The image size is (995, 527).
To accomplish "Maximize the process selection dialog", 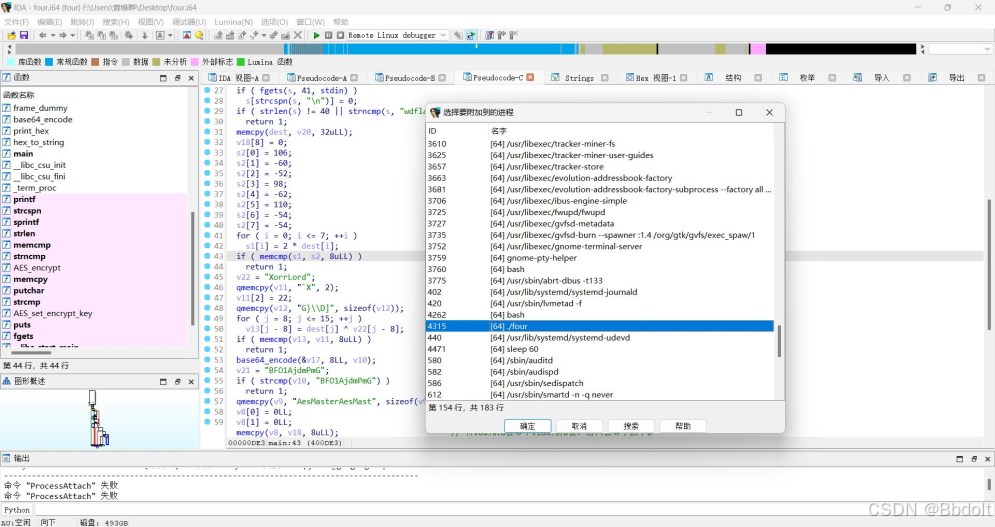I will click(739, 112).
